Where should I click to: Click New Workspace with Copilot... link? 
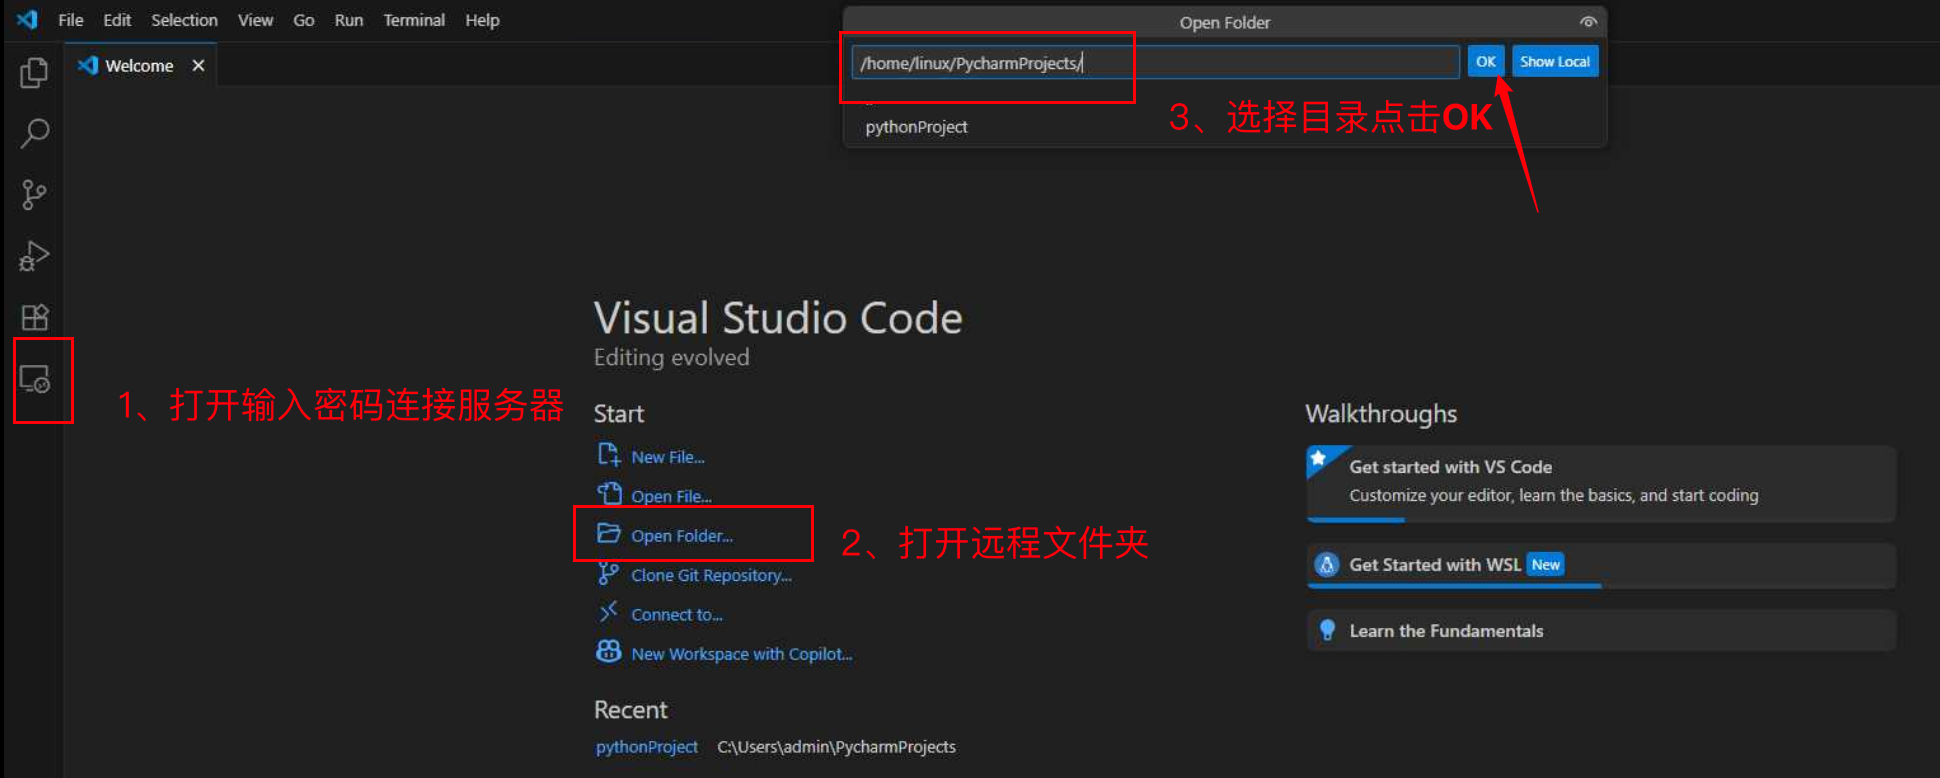pyautogui.click(x=741, y=654)
